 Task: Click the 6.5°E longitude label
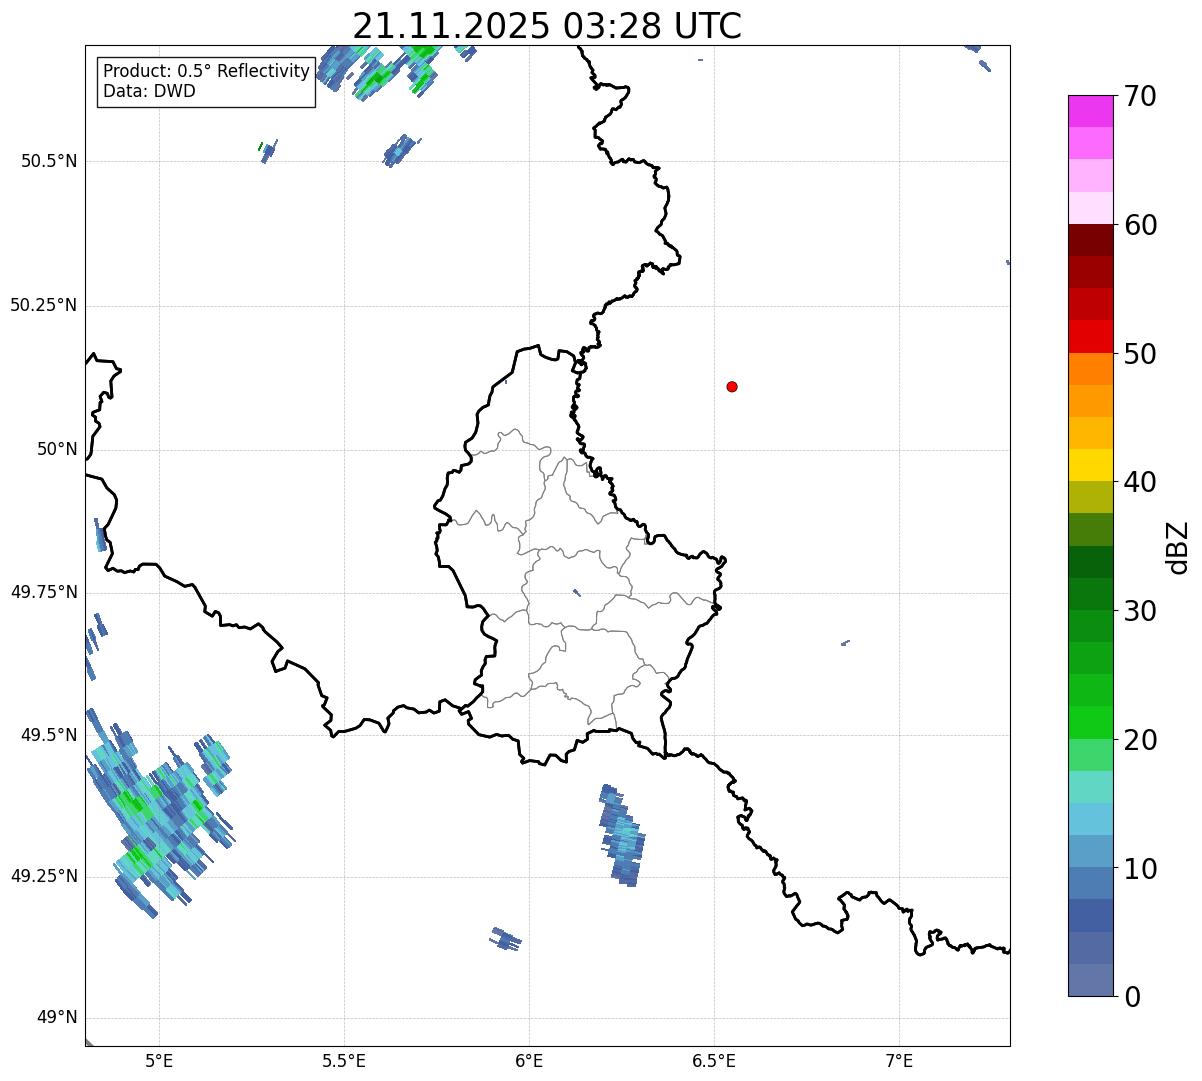(714, 1060)
